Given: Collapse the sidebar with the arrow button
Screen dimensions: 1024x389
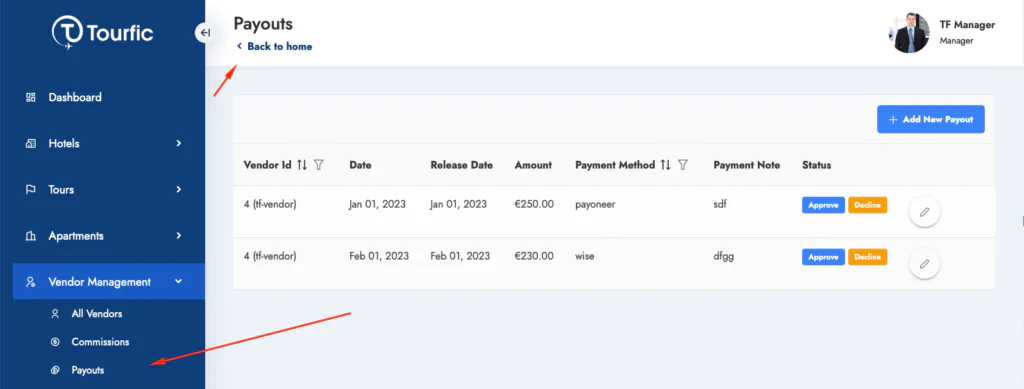Looking at the screenshot, I should [x=204, y=33].
